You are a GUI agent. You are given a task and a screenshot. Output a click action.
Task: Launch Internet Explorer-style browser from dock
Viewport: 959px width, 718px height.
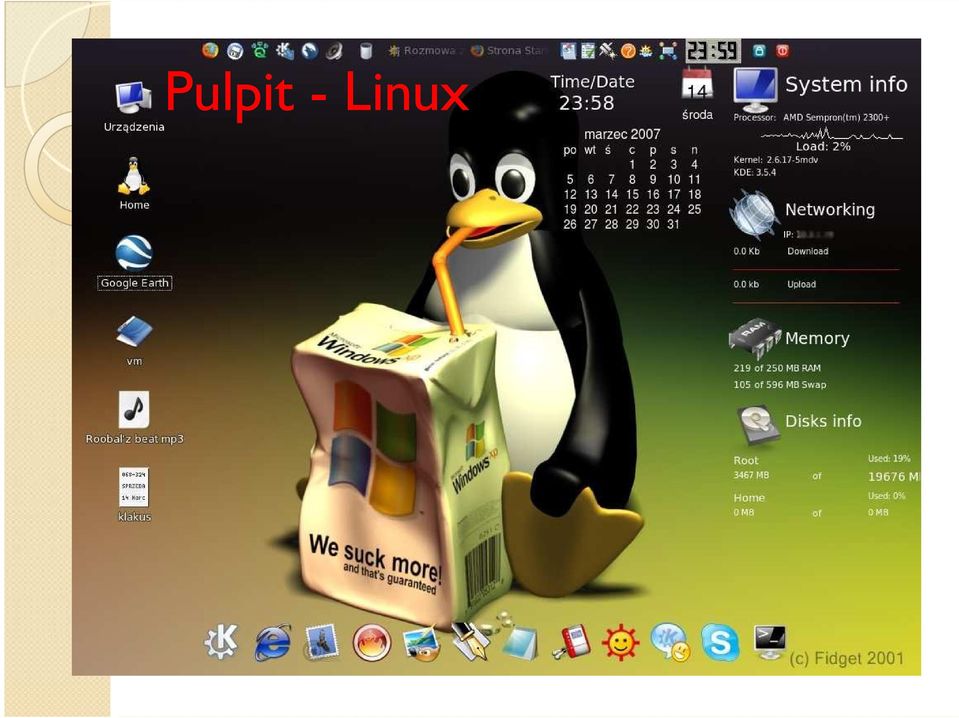pyautogui.click(x=272, y=643)
